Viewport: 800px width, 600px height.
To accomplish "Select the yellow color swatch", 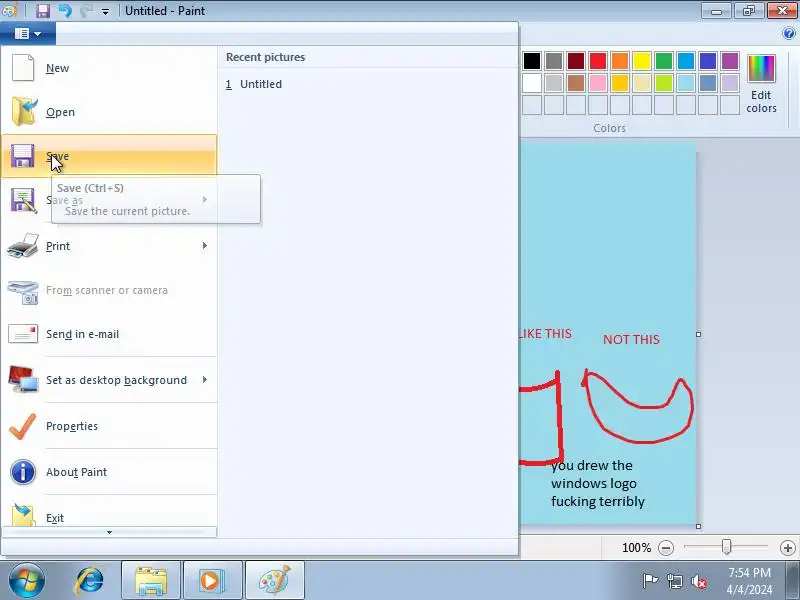I will tap(642, 61).
